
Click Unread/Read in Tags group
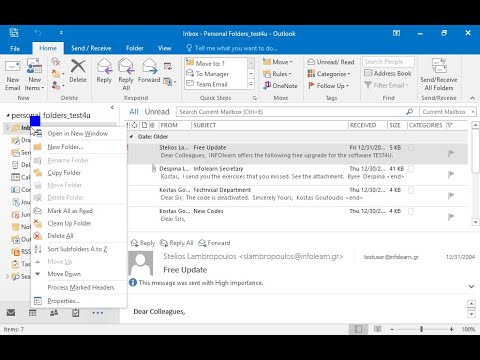click(331, 62)
